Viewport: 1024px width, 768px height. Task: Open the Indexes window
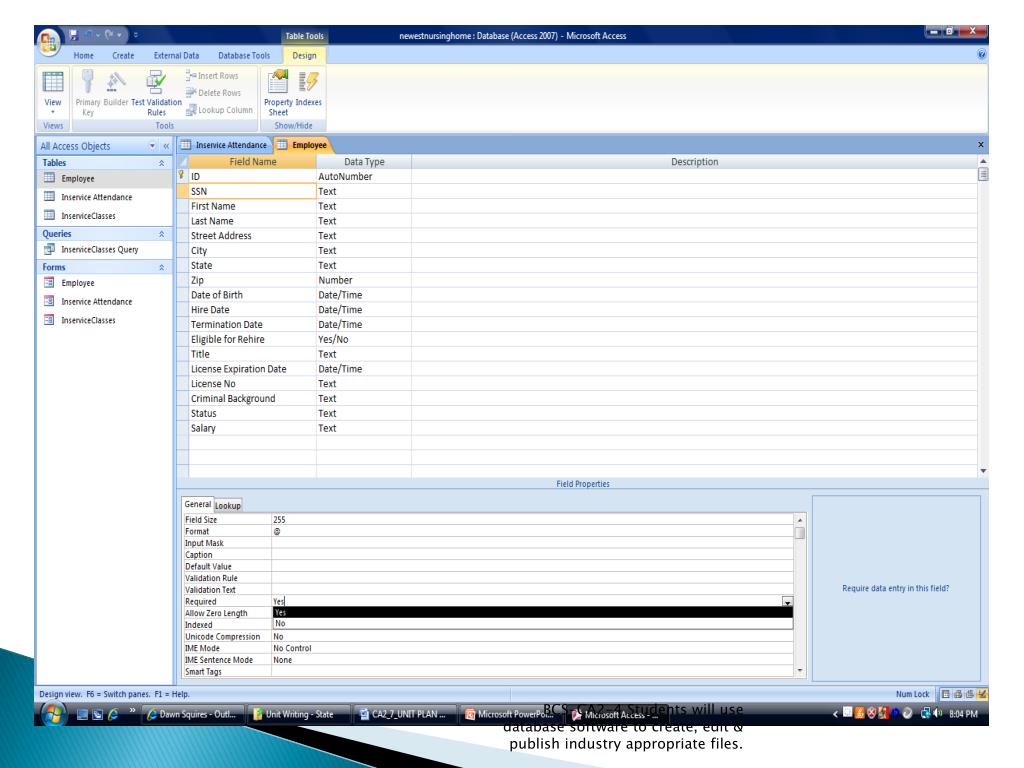[308, 88]
